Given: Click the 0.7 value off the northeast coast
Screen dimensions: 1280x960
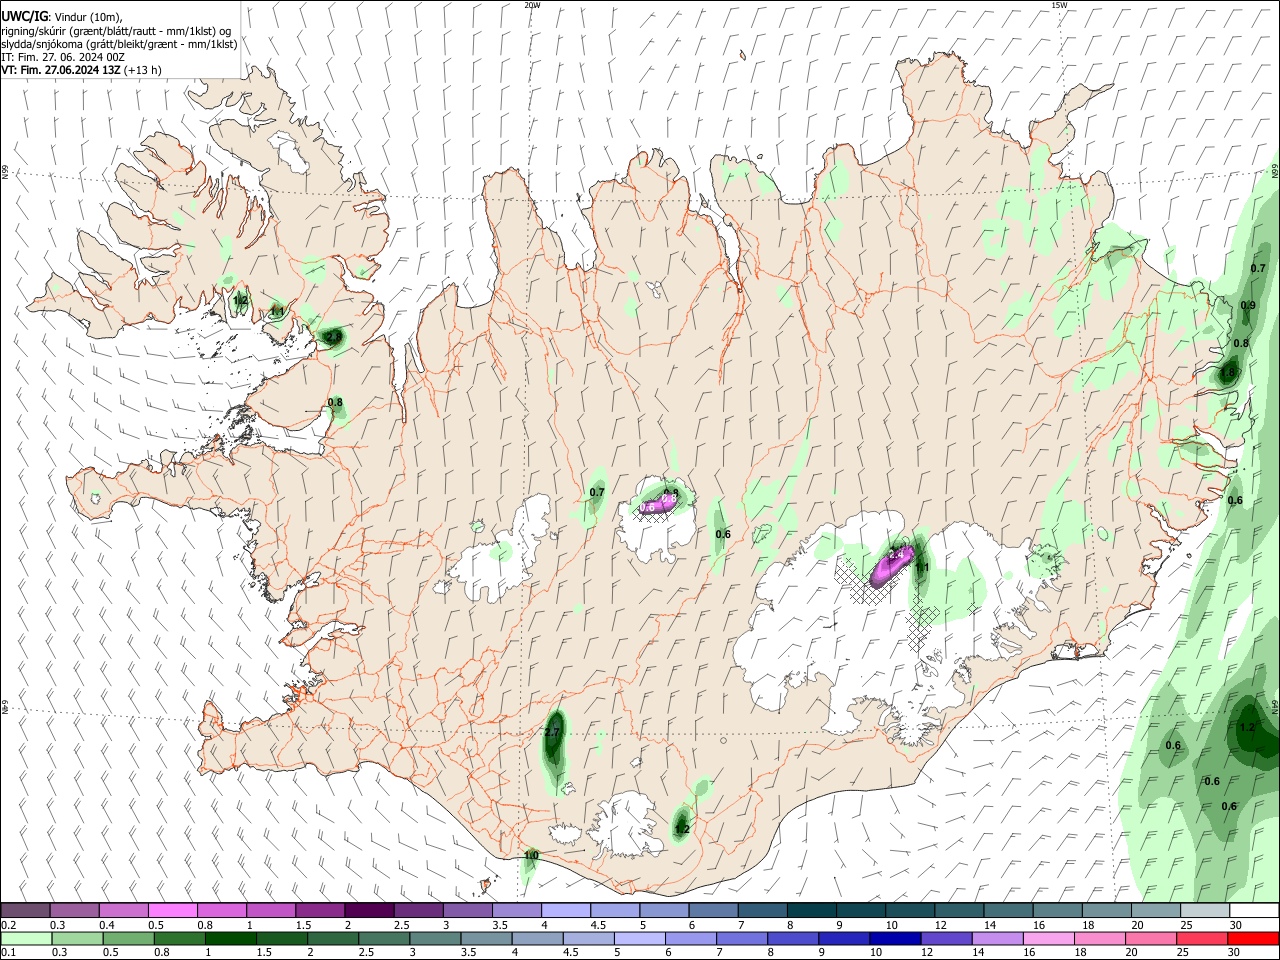Looking at the screenshot, I should [x=1258, y=268].
